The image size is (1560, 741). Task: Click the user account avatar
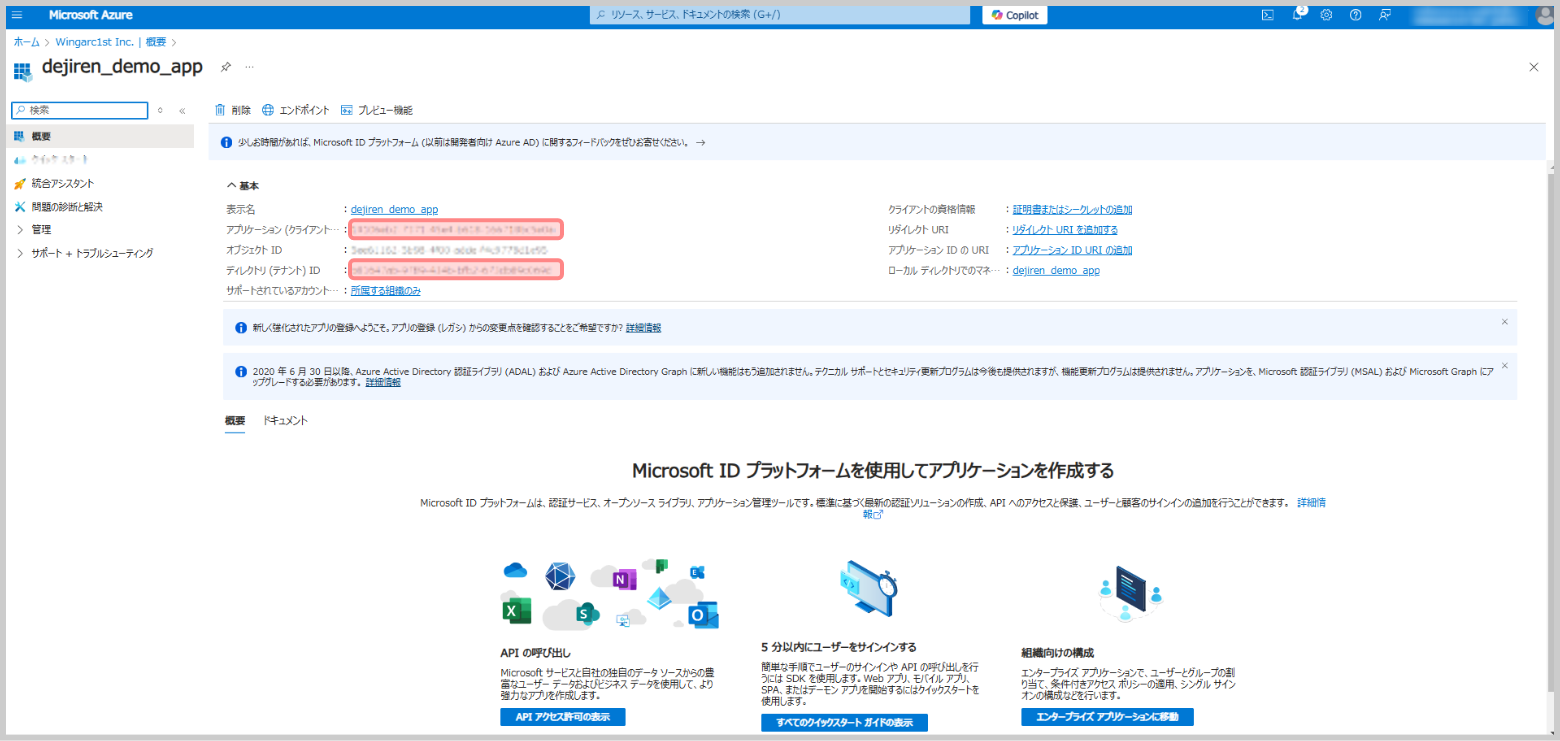pos(1545,15)
